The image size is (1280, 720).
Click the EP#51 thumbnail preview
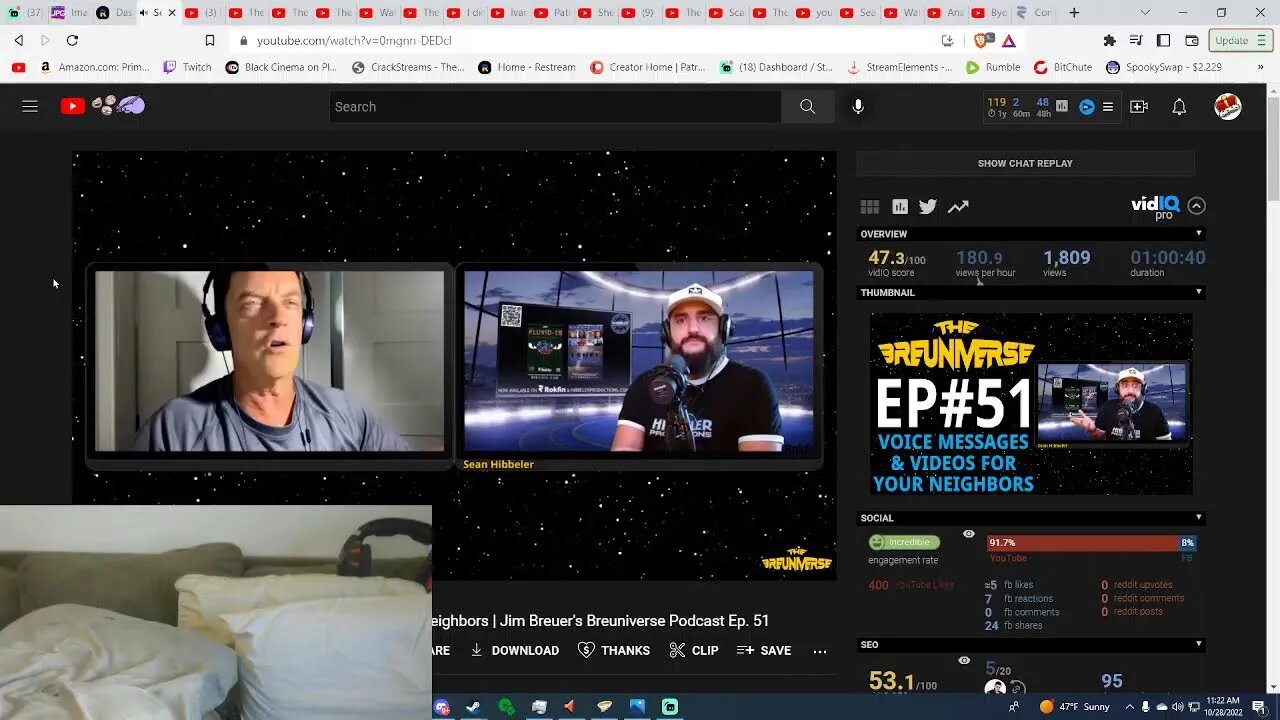1031,404
